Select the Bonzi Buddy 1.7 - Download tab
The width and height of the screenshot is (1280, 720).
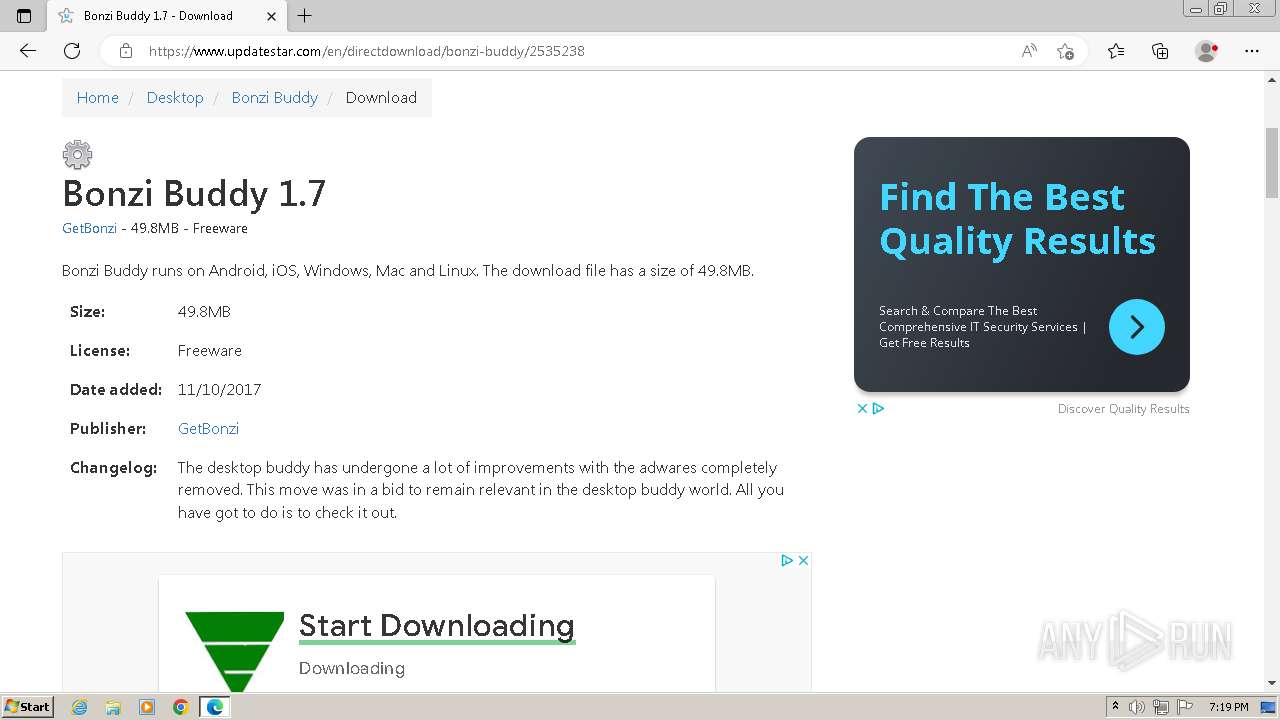(x=166, y=16)
